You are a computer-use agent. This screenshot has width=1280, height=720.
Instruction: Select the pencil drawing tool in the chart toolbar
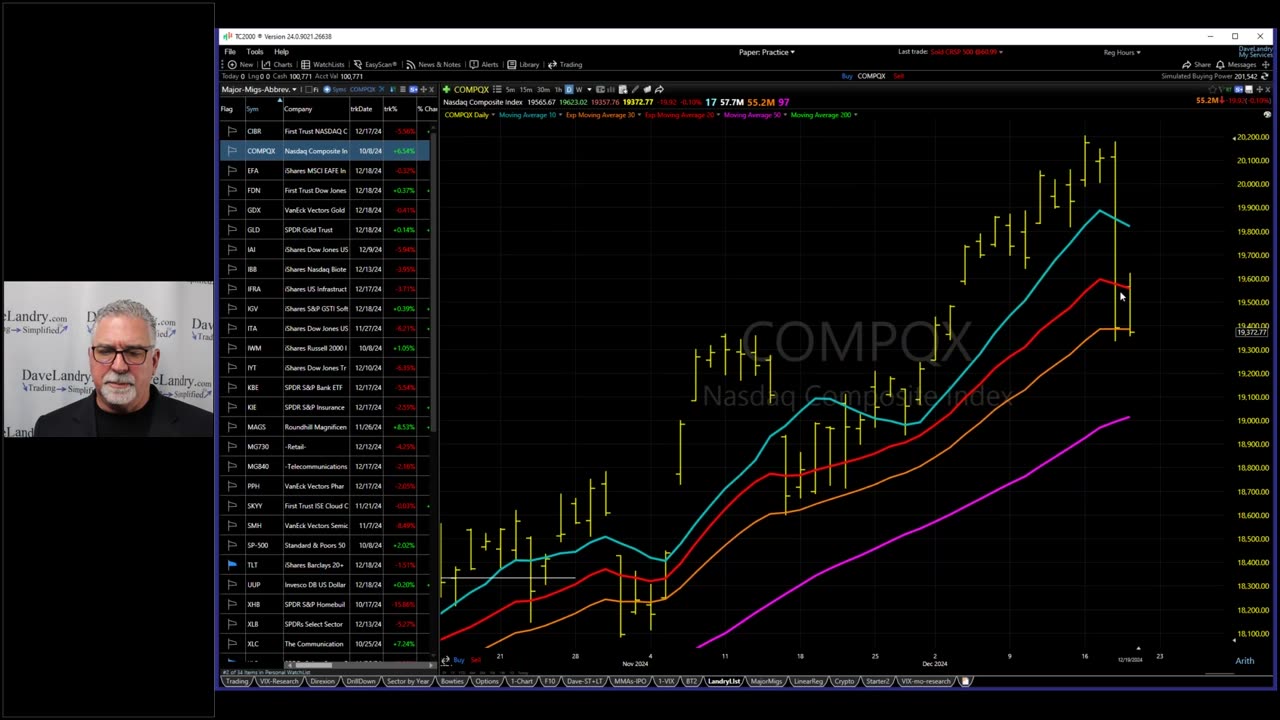634,90
